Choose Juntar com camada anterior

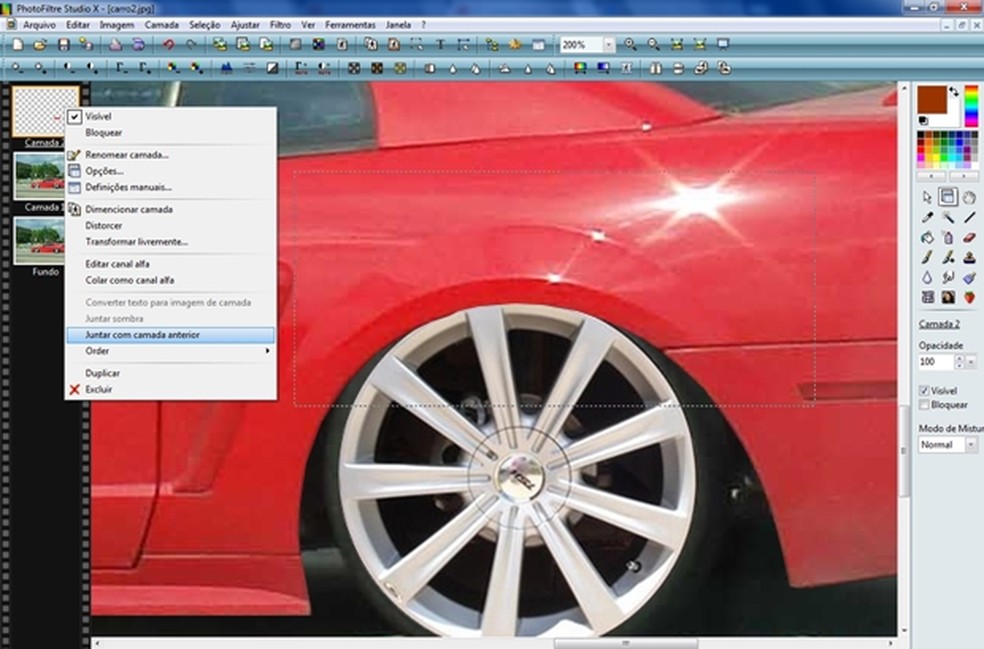[142, 335]
